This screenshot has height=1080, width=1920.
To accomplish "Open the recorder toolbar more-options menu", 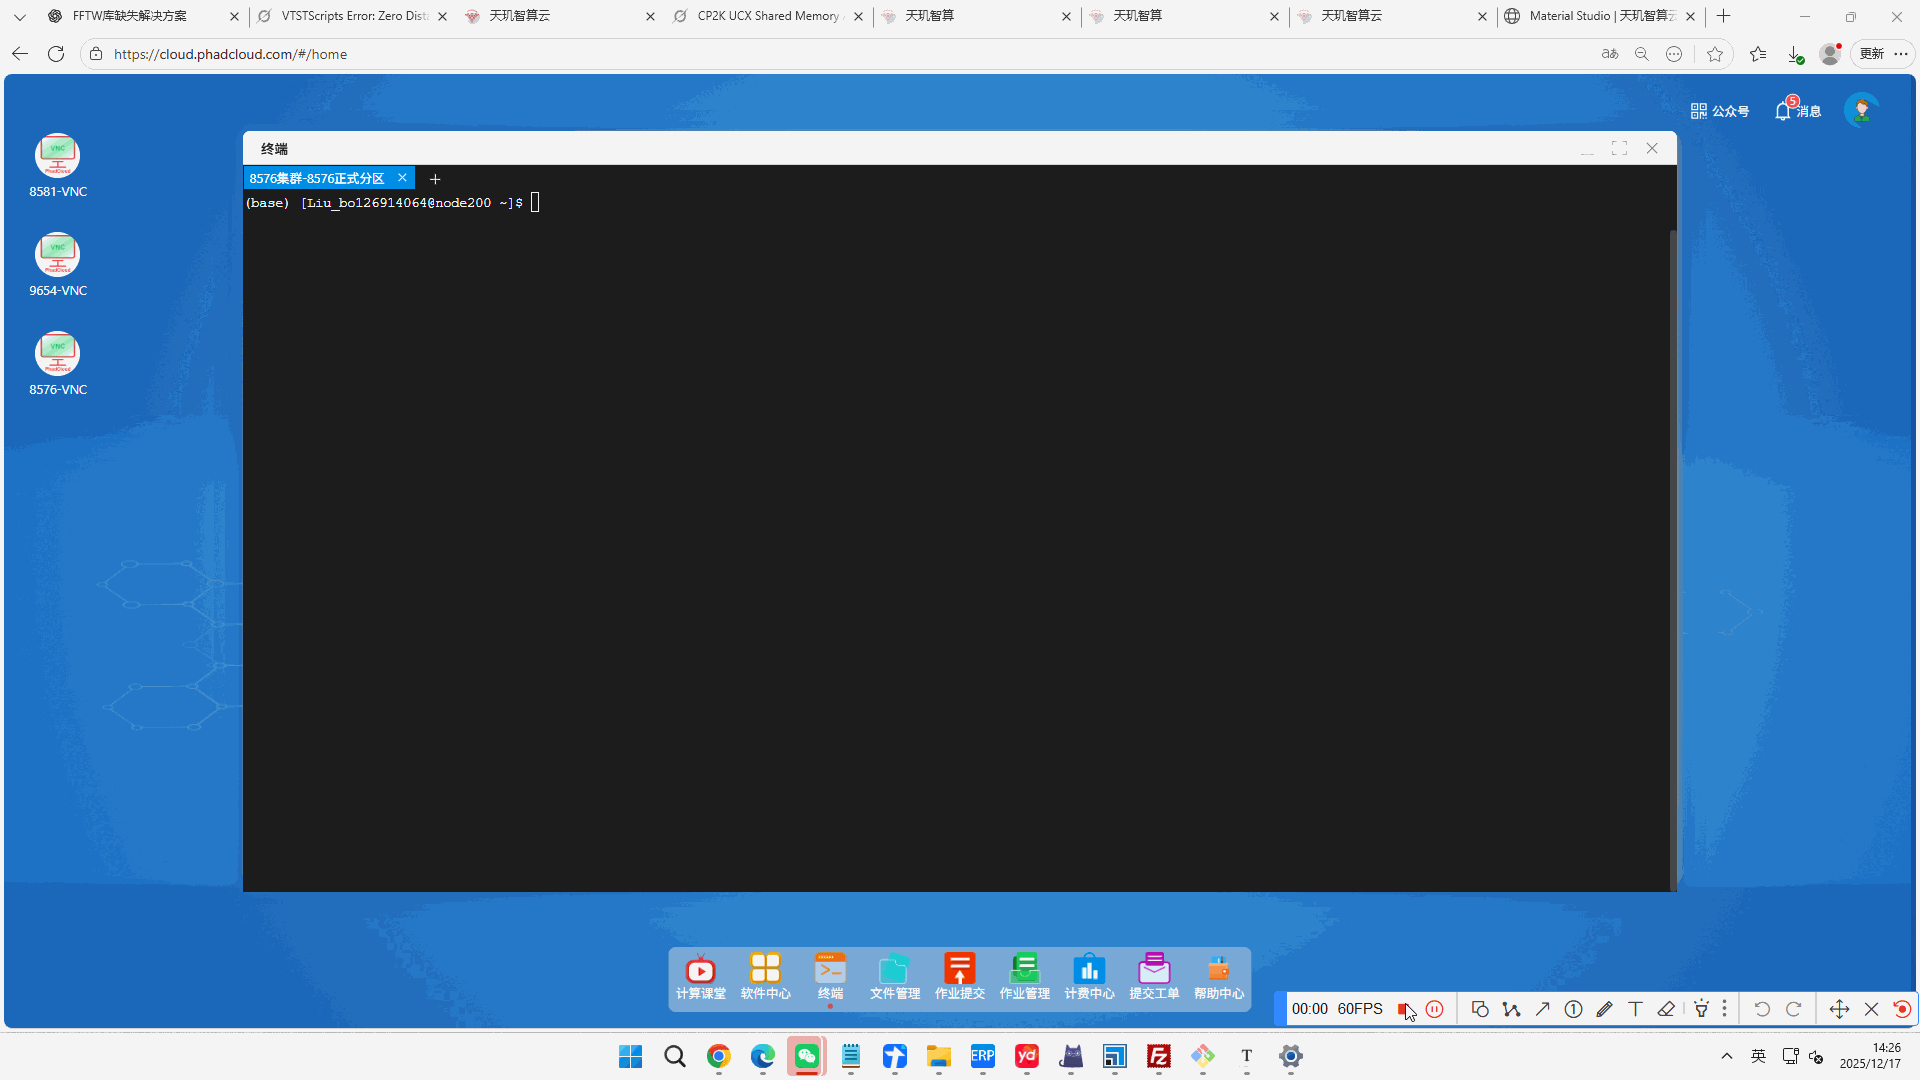I will pos(1725,1009).
